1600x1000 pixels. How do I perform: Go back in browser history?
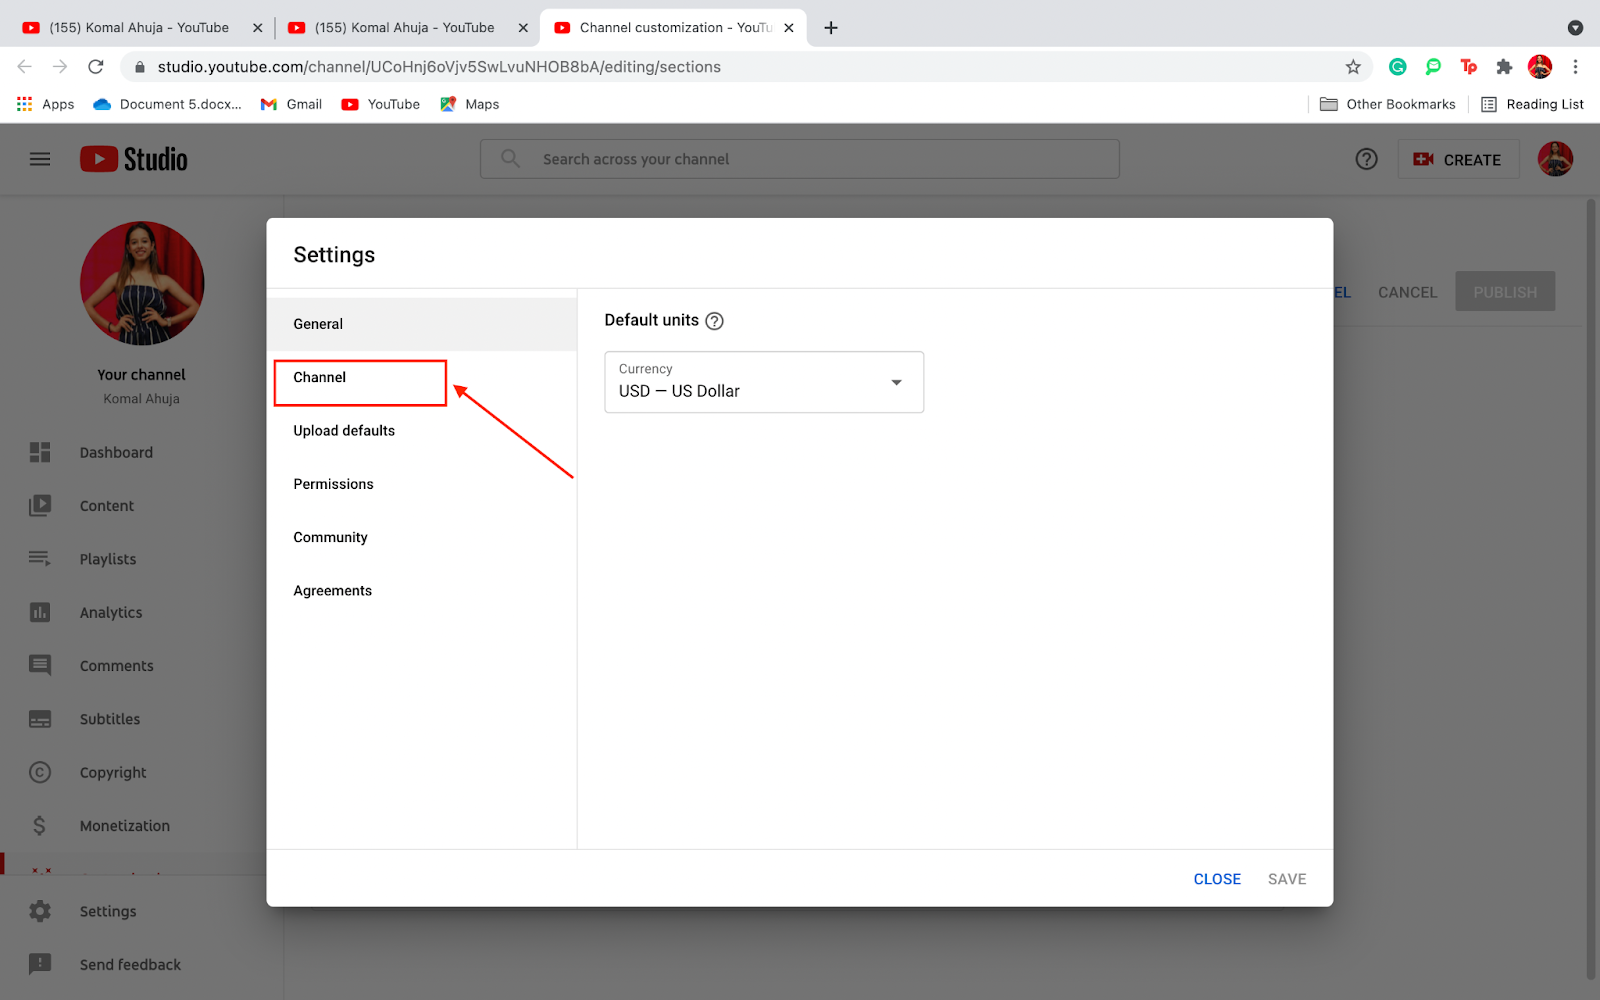pyautogui.click(x=25, y=67)
